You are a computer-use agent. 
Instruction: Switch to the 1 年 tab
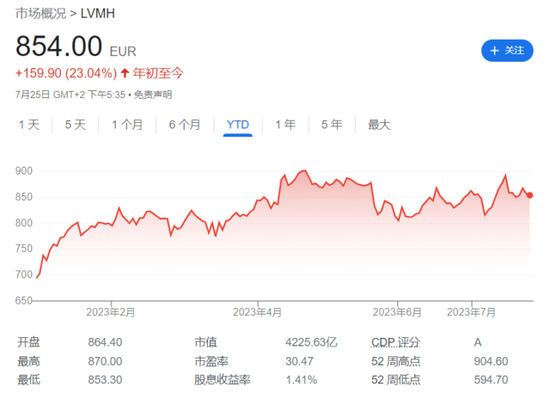286,124
